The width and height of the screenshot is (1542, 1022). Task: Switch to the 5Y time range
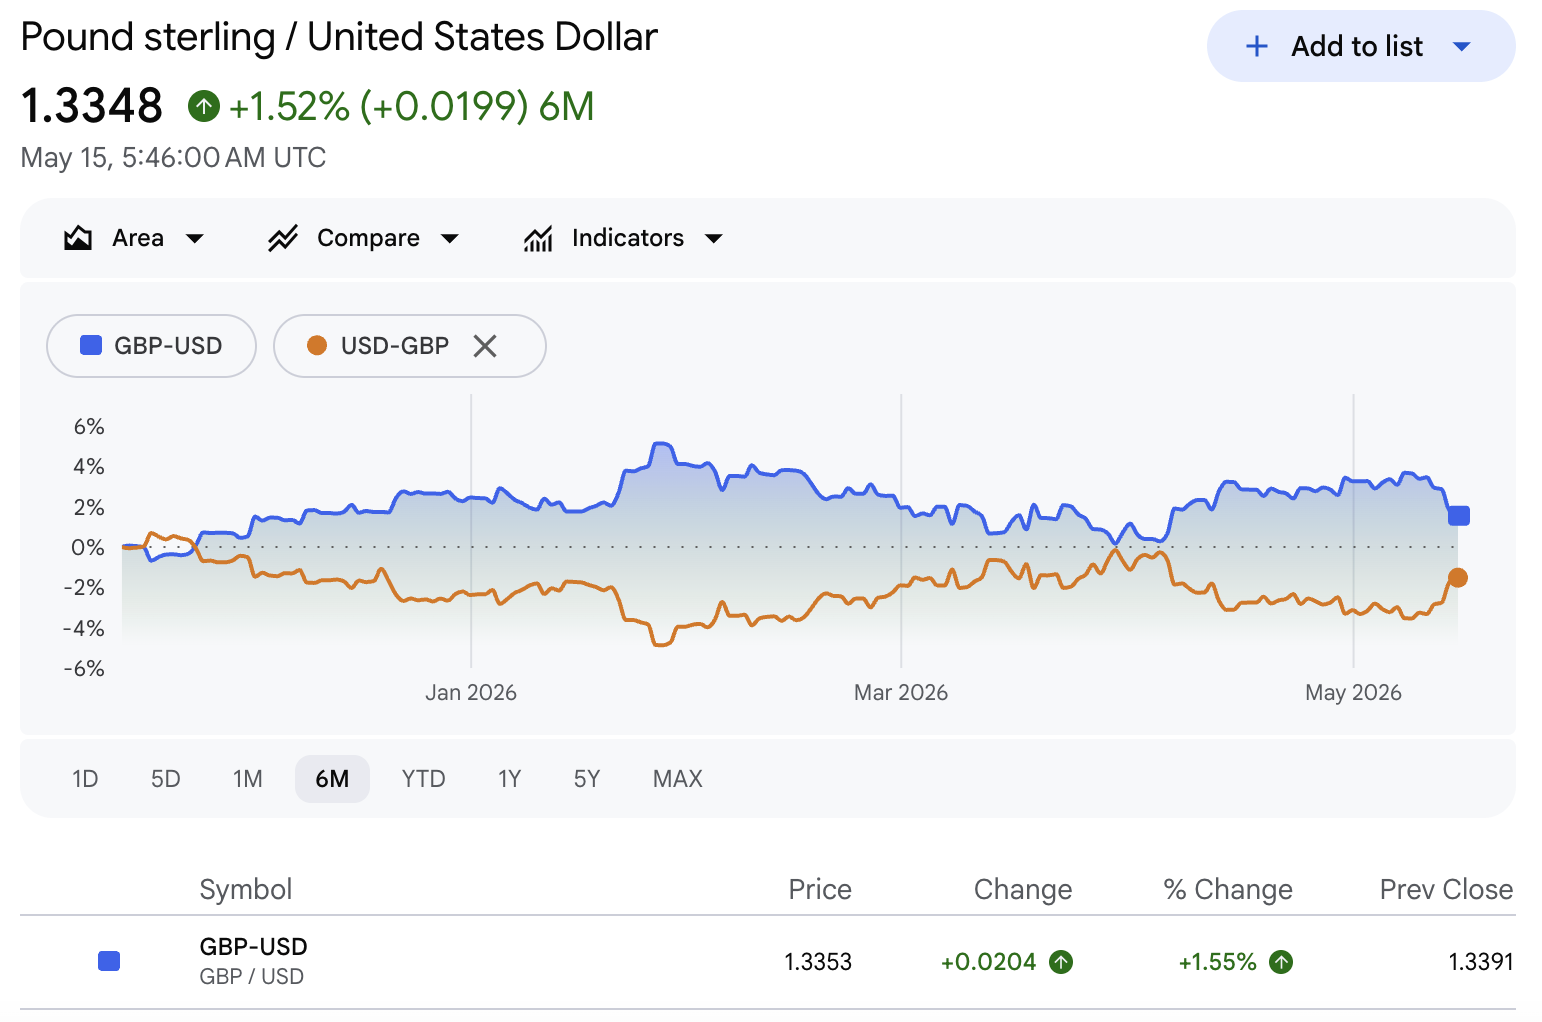click(x=587, y=779)
